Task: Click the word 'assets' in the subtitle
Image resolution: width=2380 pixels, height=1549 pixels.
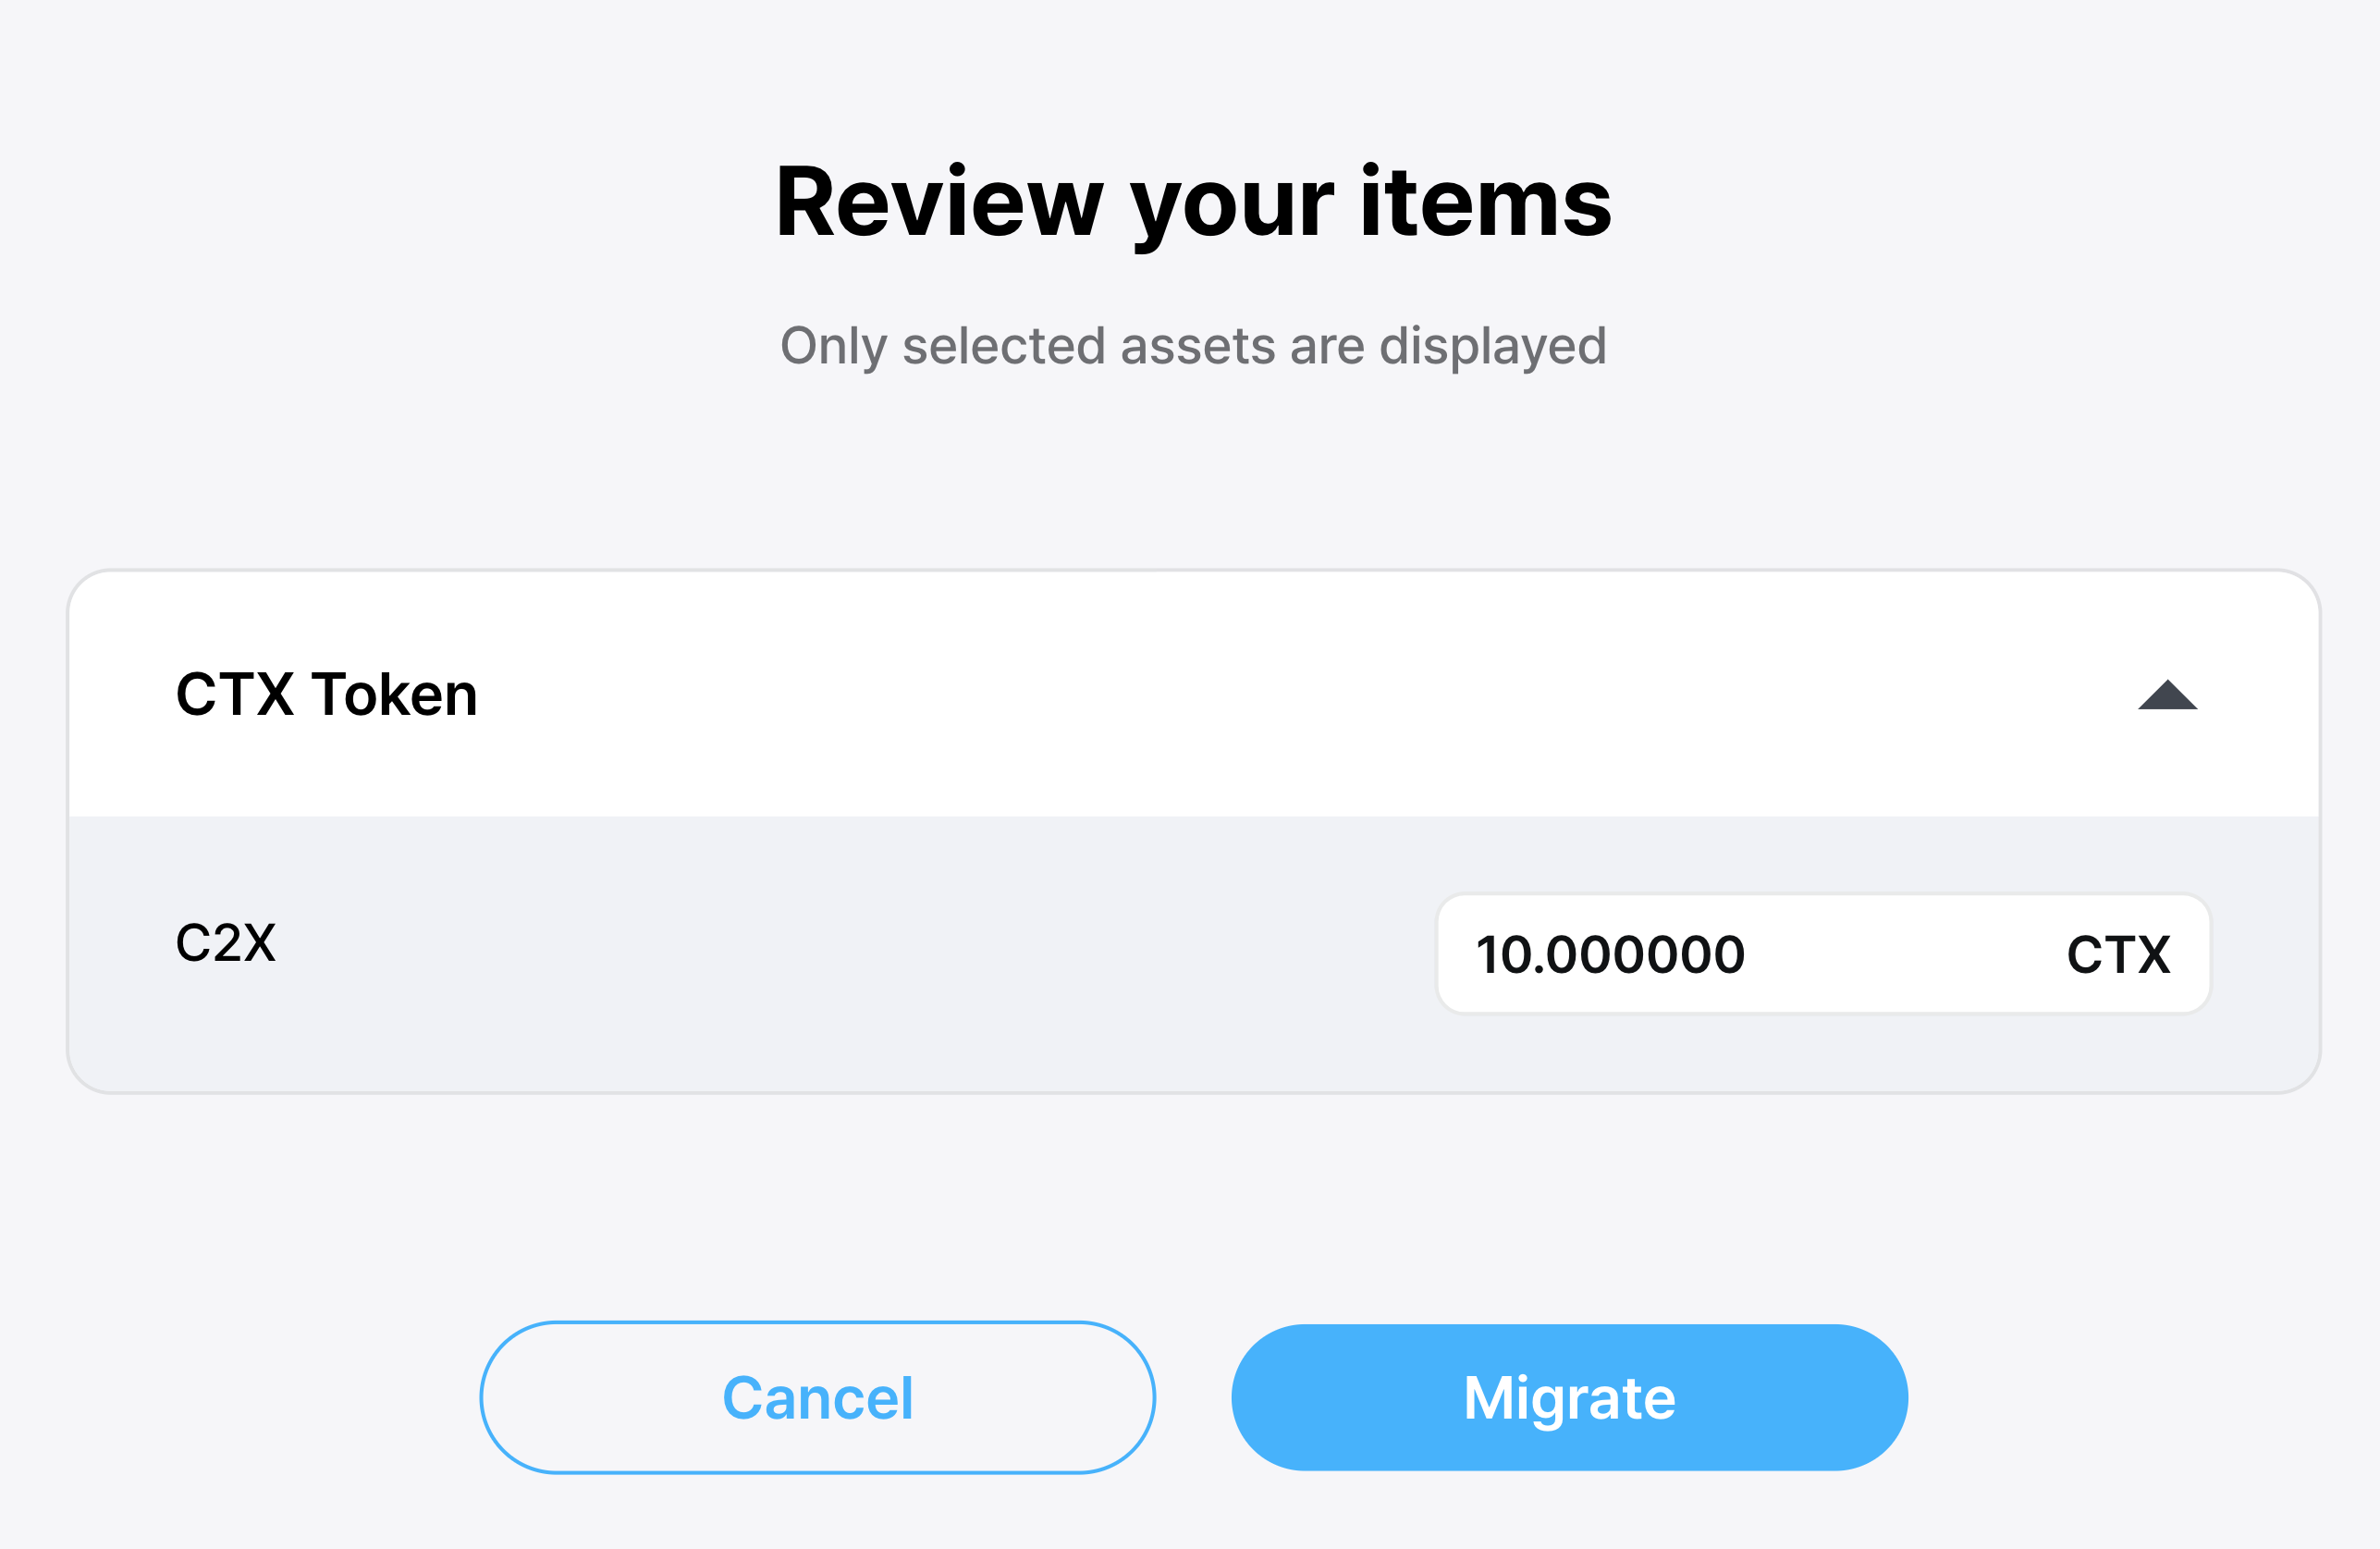Action: (x=1197, y=346)
